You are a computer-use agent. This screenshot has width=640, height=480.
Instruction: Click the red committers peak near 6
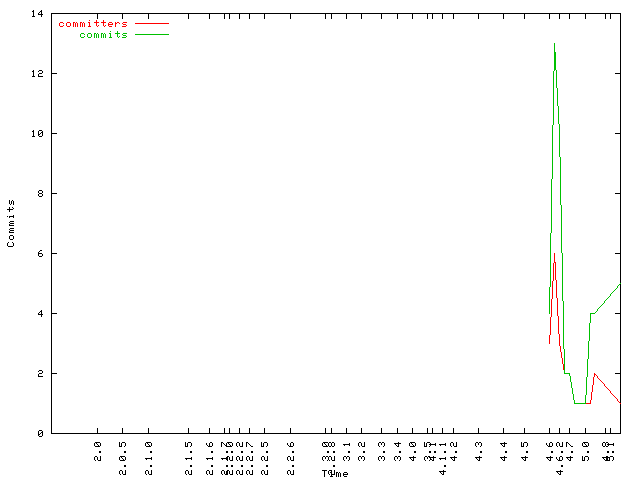tap(554, 254)
